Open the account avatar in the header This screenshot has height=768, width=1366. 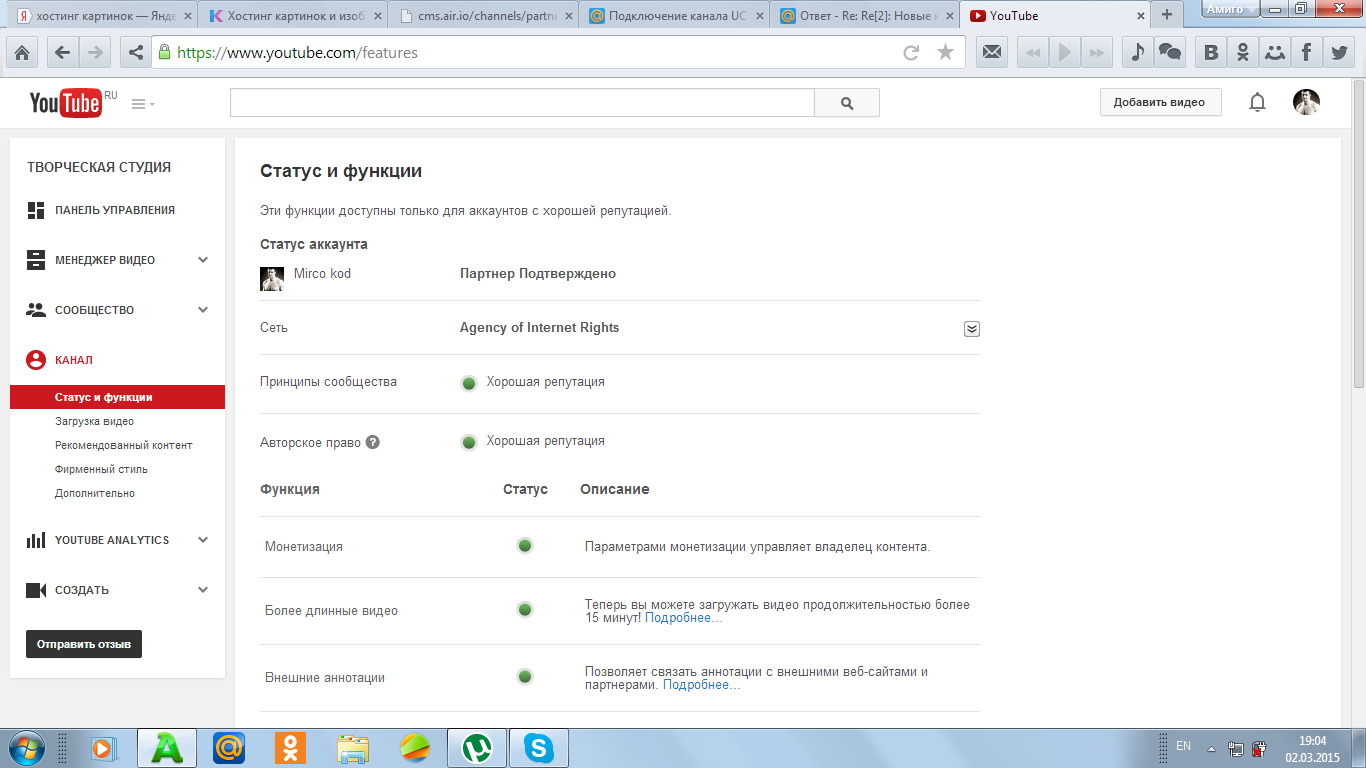pyautogui.click(x=1306, y=102)
